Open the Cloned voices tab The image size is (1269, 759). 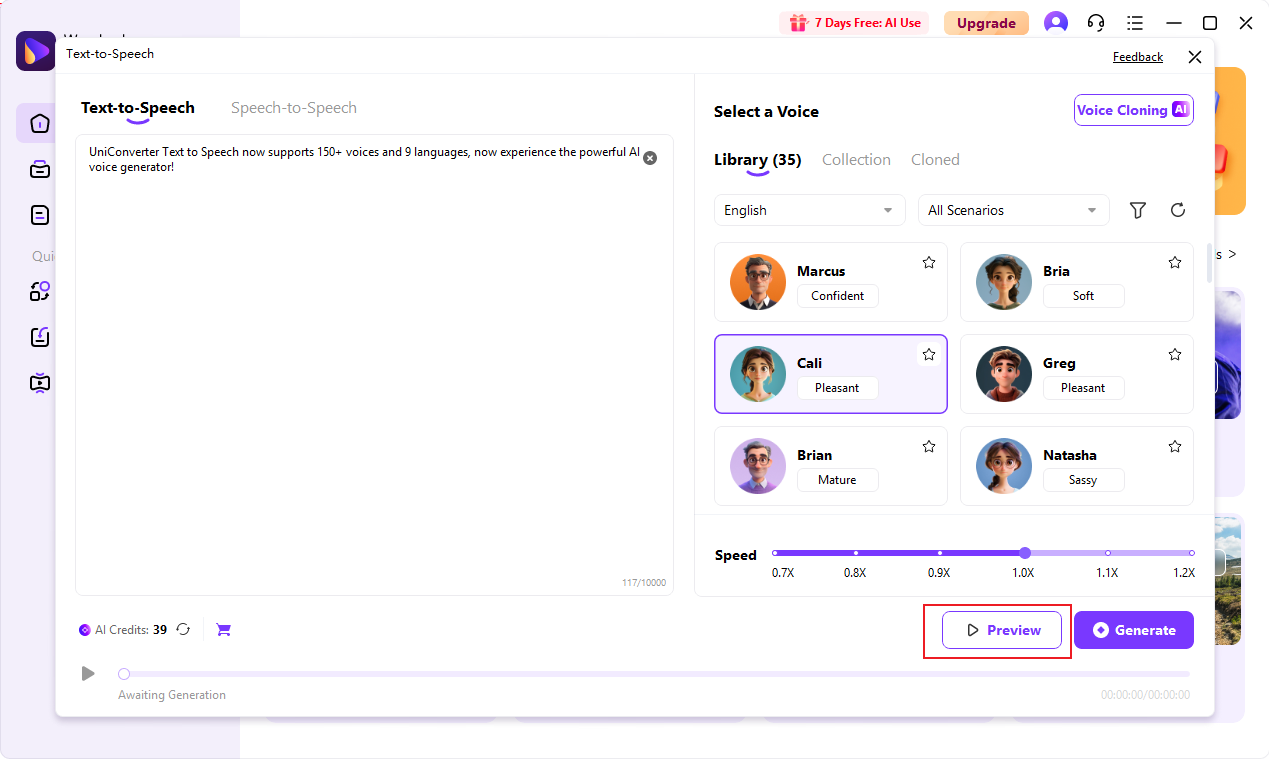click(935, 160)
